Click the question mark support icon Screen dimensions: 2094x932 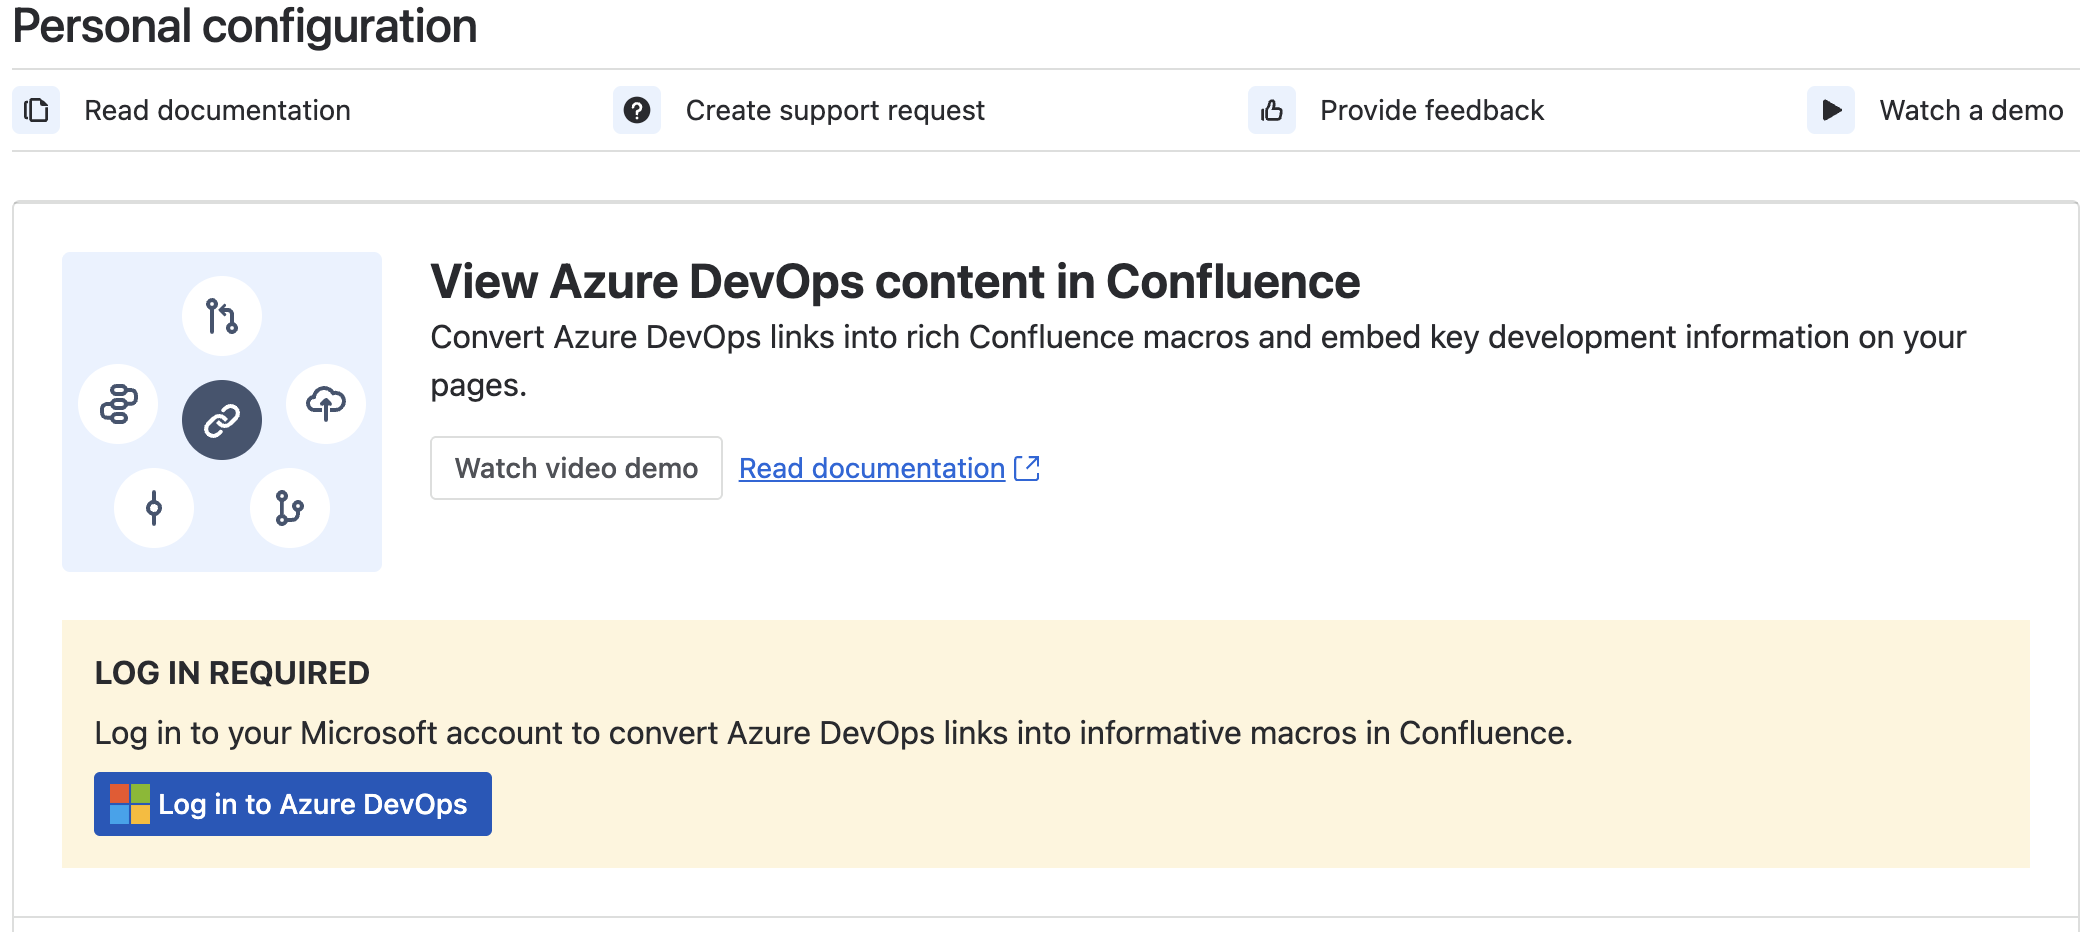637,110
